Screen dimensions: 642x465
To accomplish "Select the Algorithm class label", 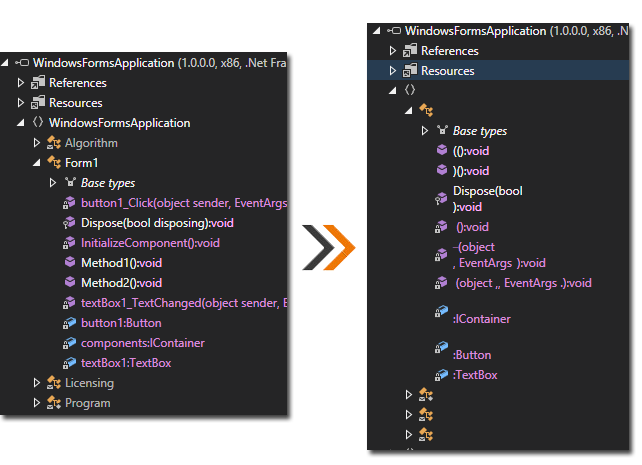I will [x=91, y=143].
